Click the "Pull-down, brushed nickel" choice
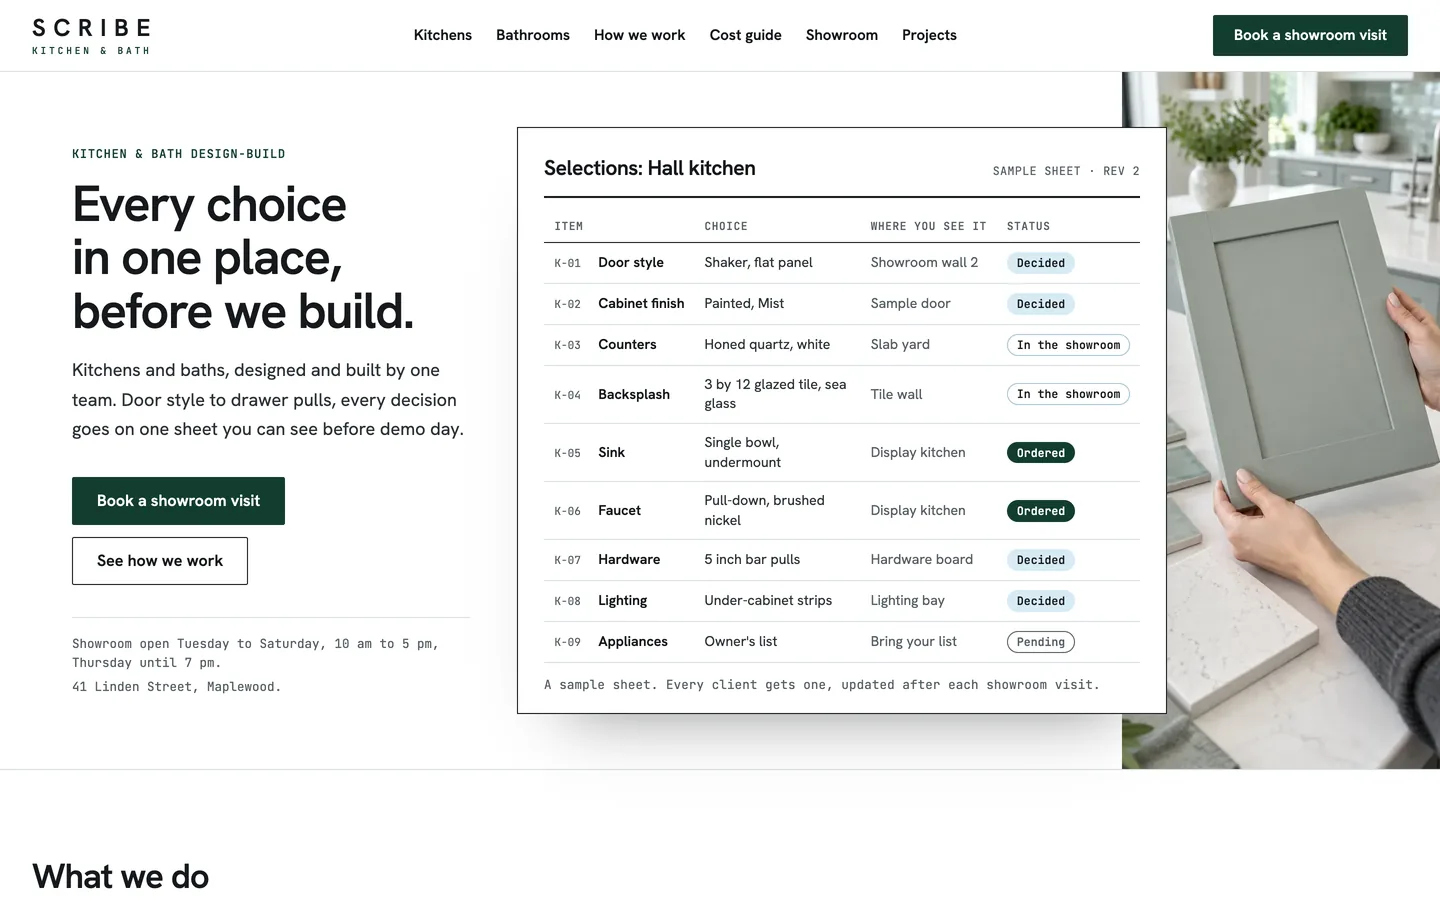 click(764, 510)
